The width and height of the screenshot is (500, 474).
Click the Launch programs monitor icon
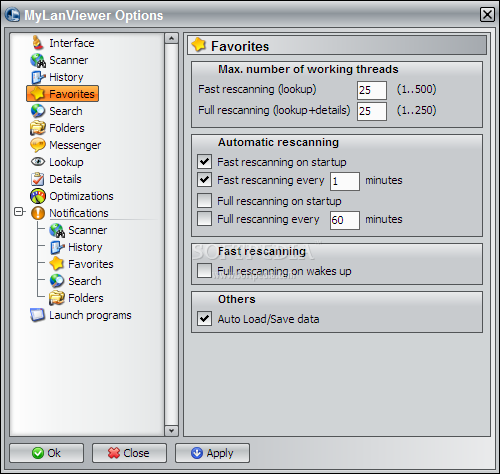pos(37,315)
